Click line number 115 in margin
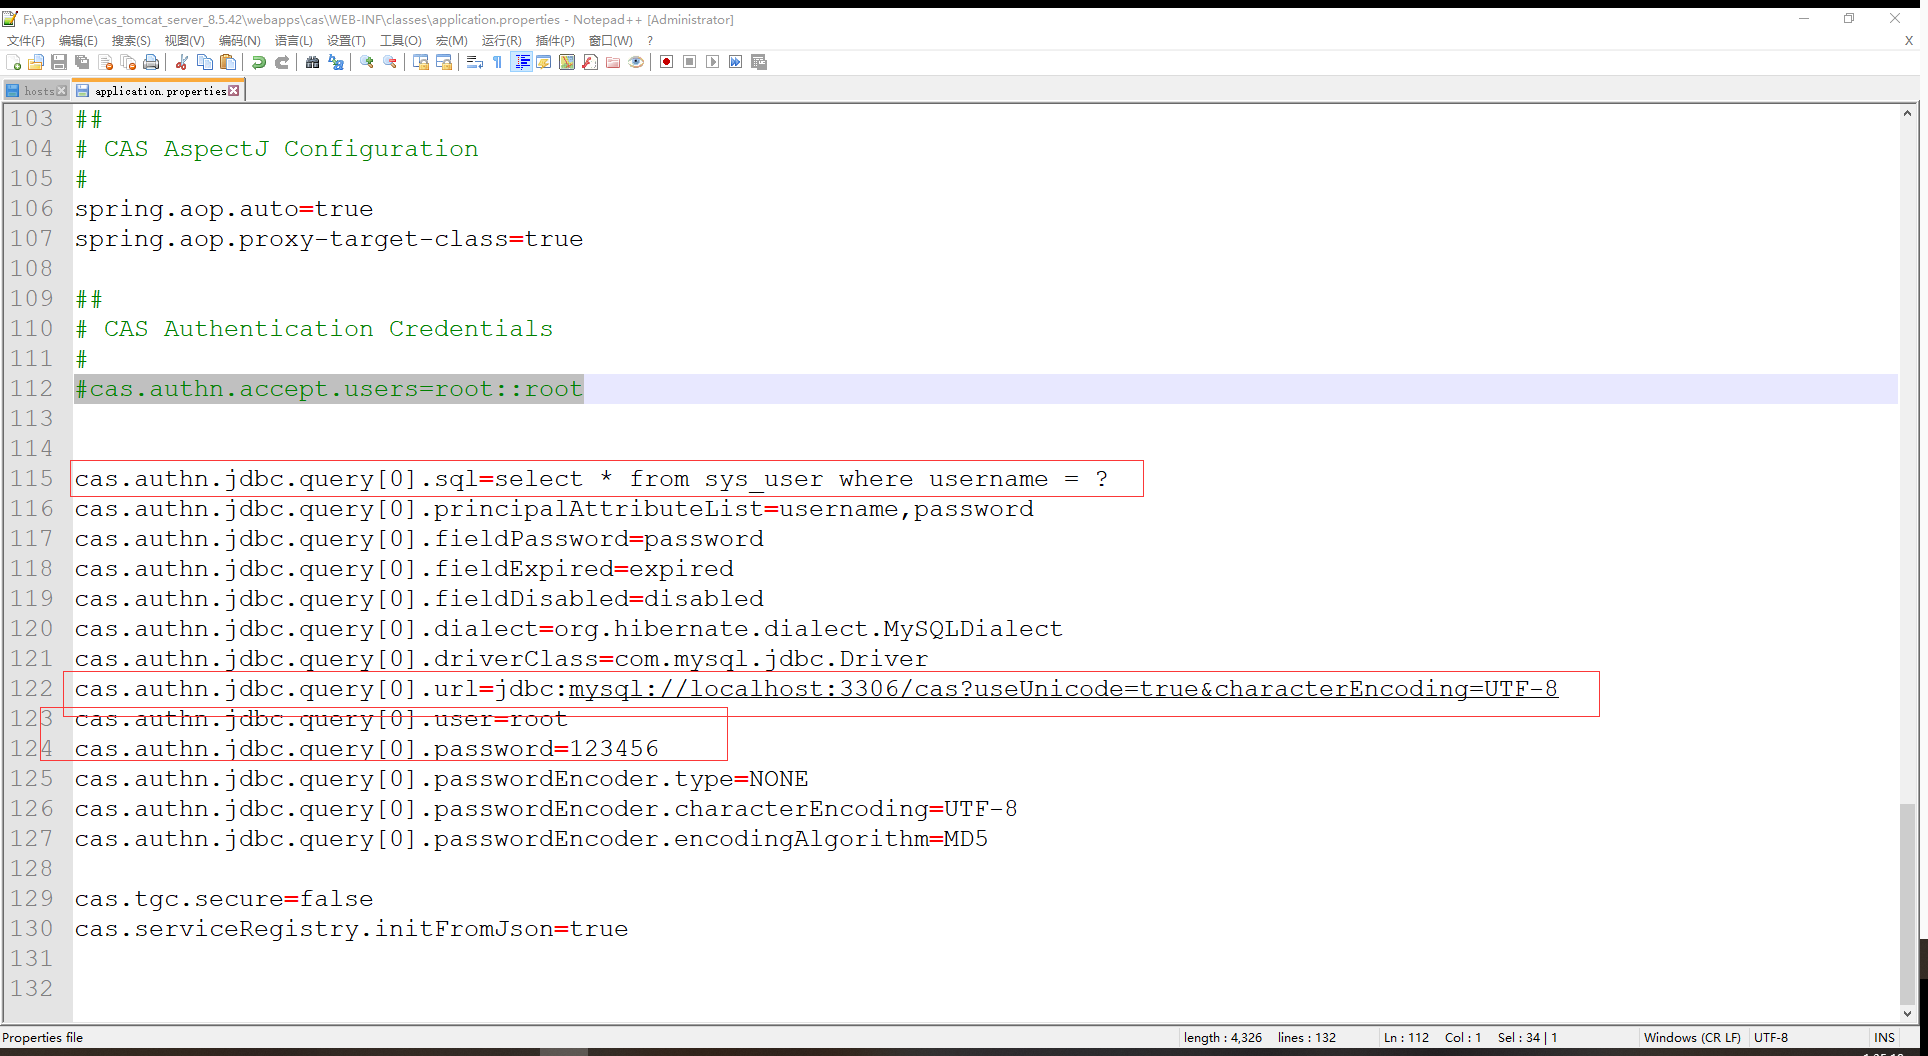The height and width of the screenshot is (1056, 1928). [32, 479]
